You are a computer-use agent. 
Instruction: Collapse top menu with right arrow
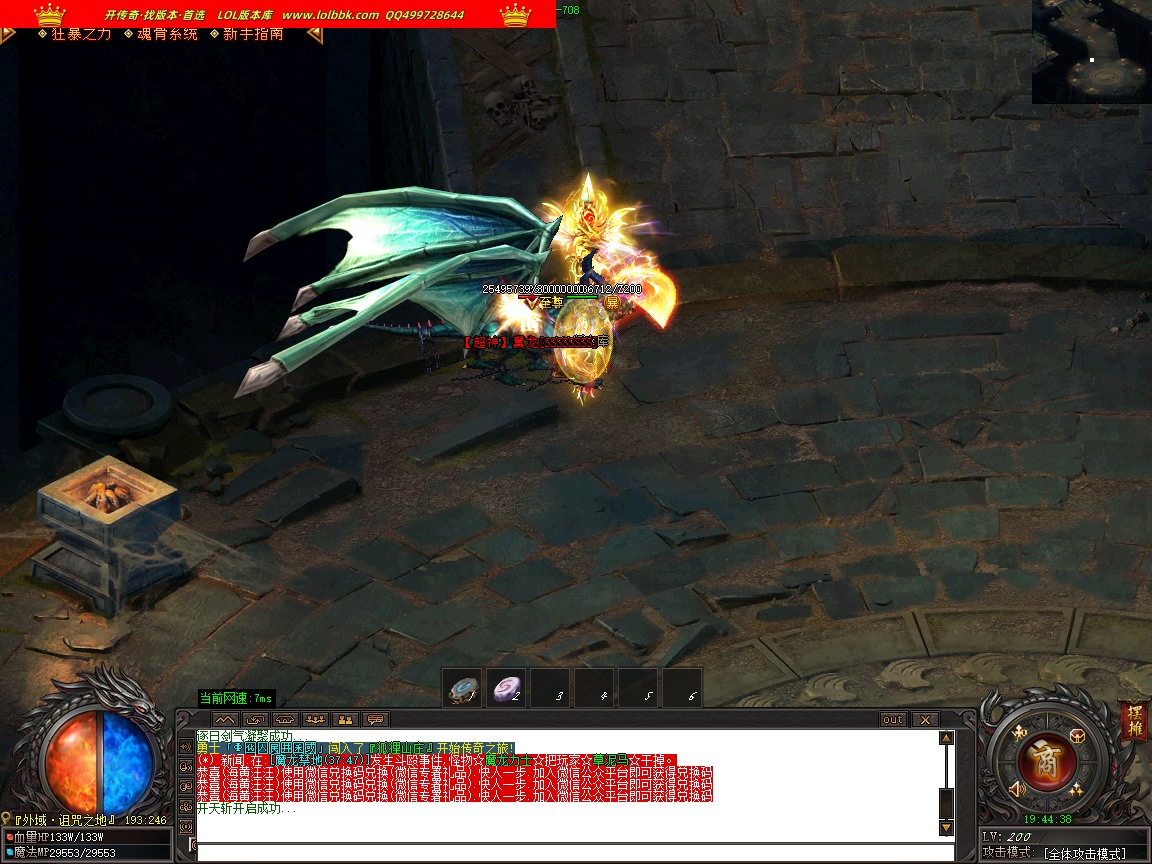click(314, 35)
